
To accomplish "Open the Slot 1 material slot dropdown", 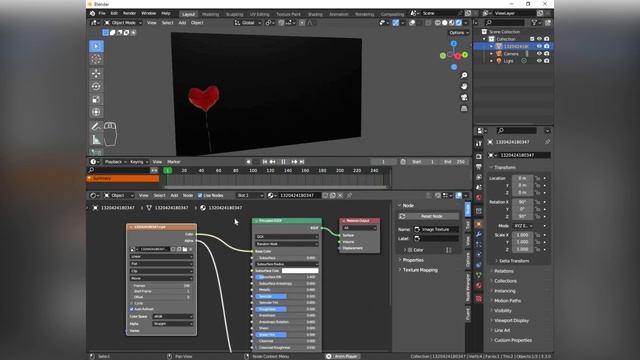I will pyautogui.click(x=250, y=196).
